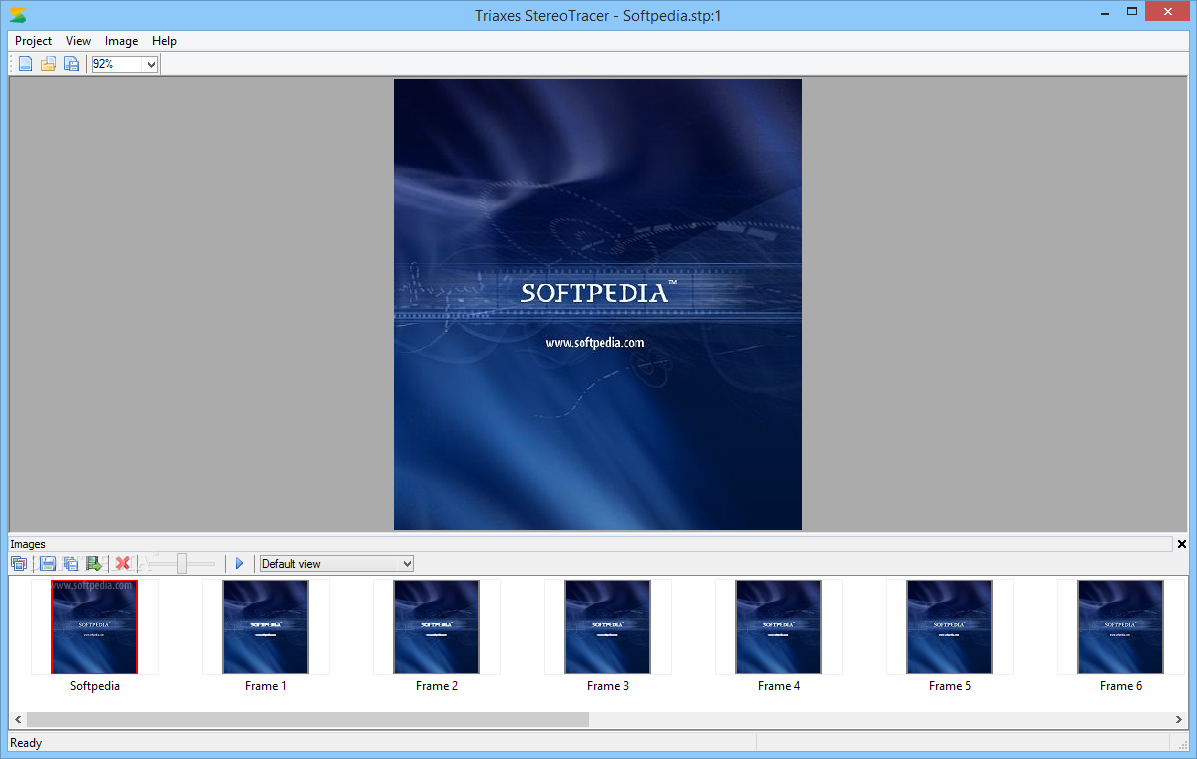Click the thumbnail strip right scroll arrow

coord(1179,719)
